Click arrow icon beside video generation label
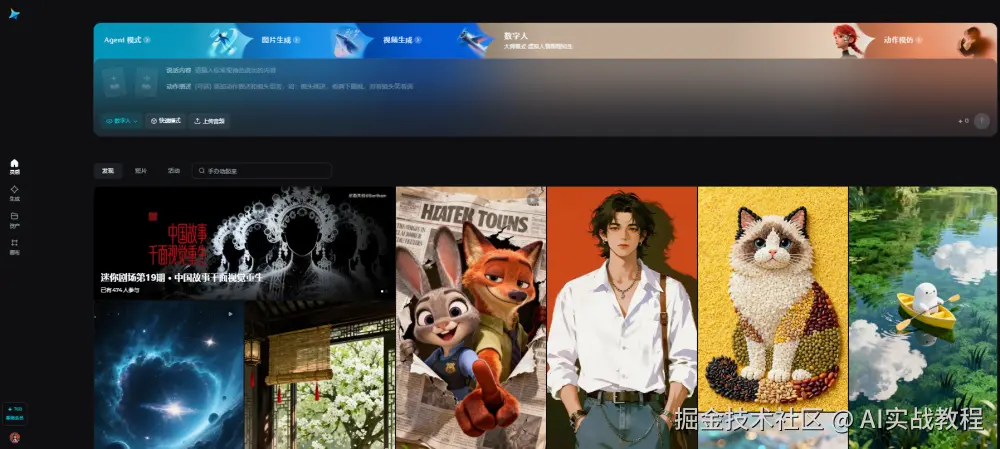The width and height of the screenshot is (1000, 449). (418, 40)
